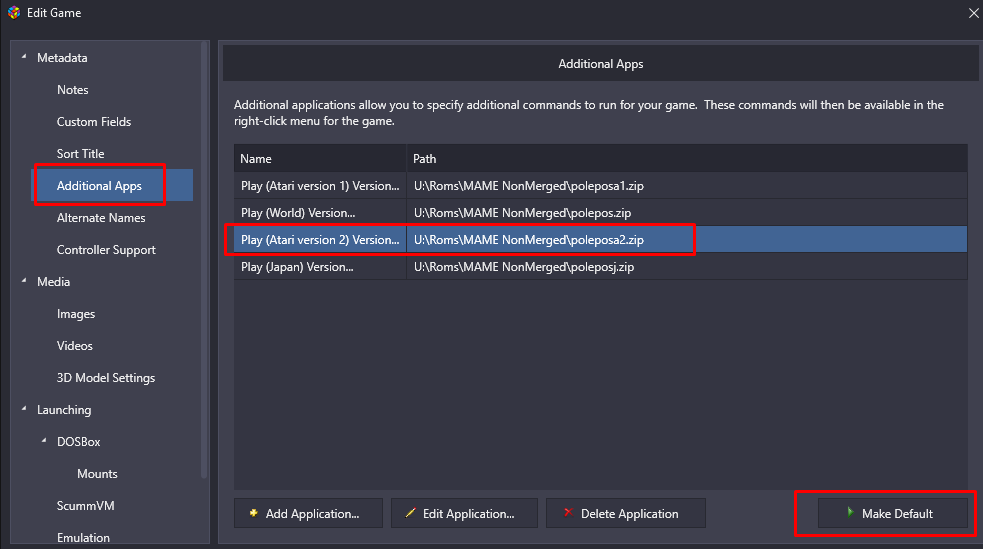Click the yellow star Add Application icon

(x=253, y=513)
